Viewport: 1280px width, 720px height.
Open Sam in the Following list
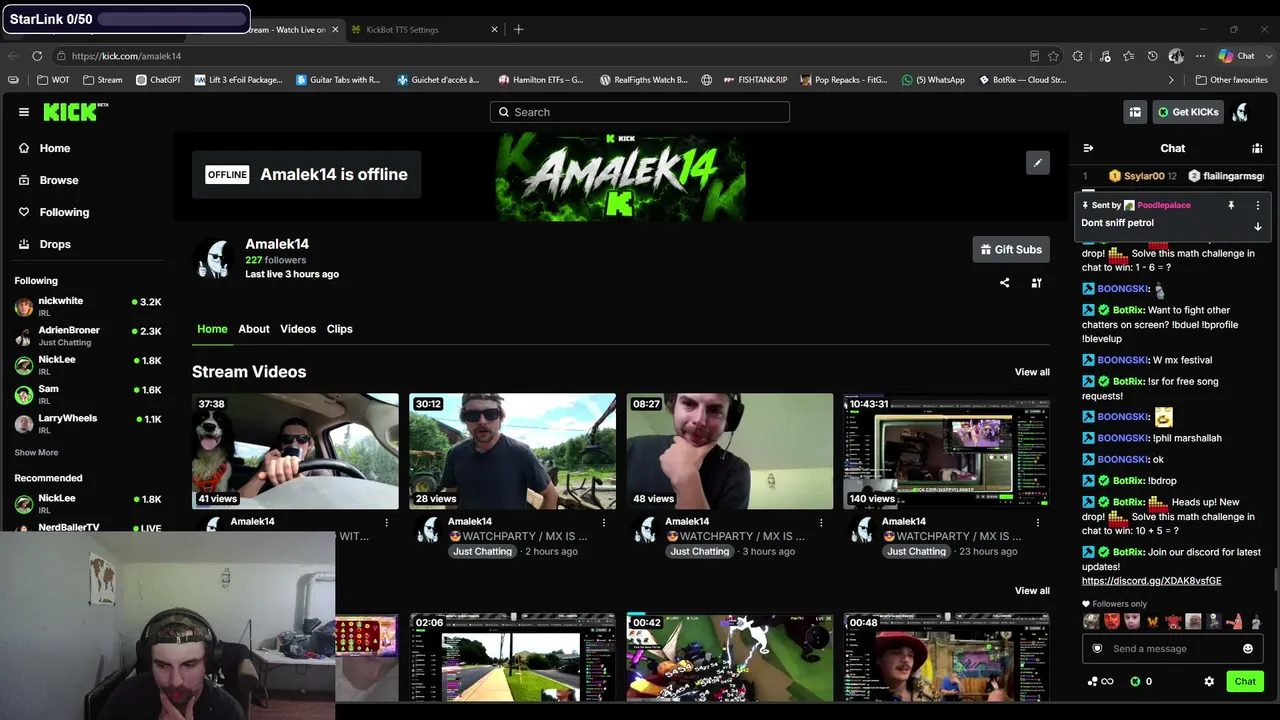click(x=88, y=394)
